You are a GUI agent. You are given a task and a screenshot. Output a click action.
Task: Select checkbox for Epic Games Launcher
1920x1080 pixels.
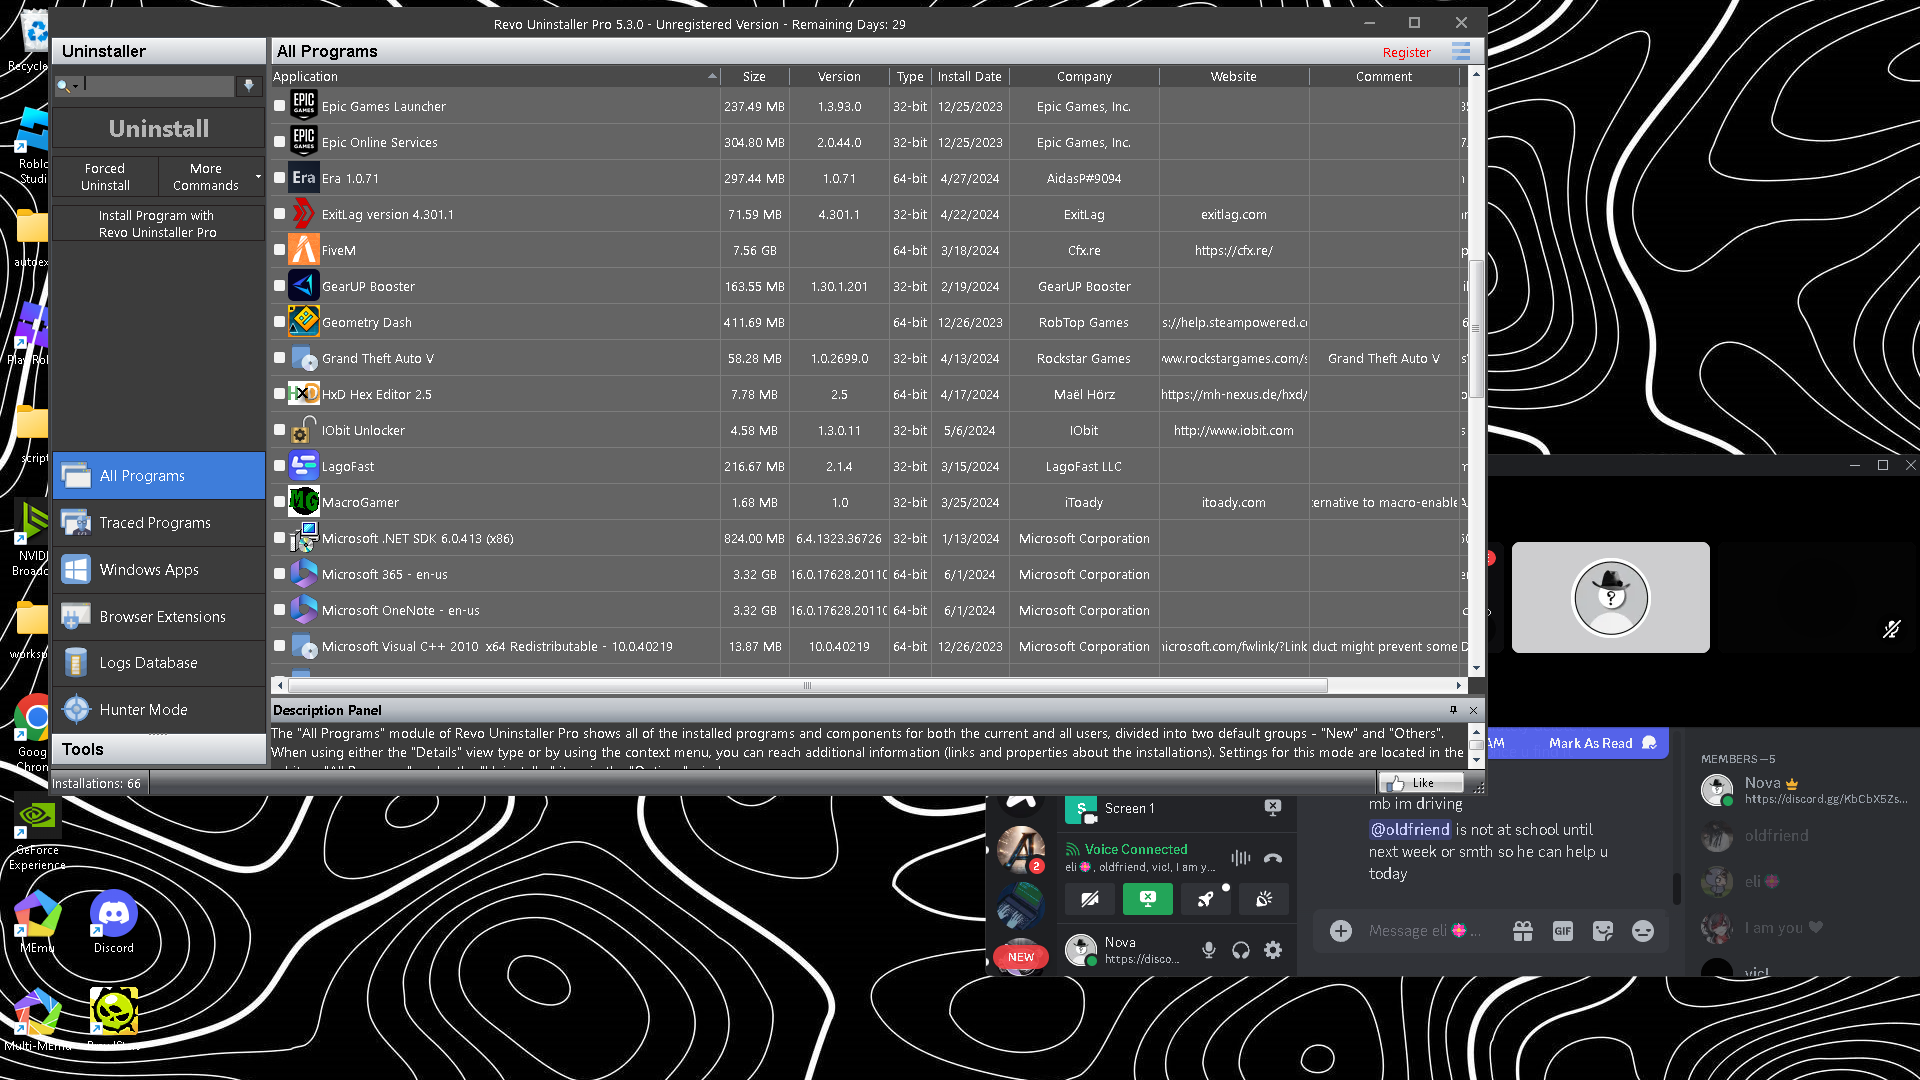(x=280, y=106)
